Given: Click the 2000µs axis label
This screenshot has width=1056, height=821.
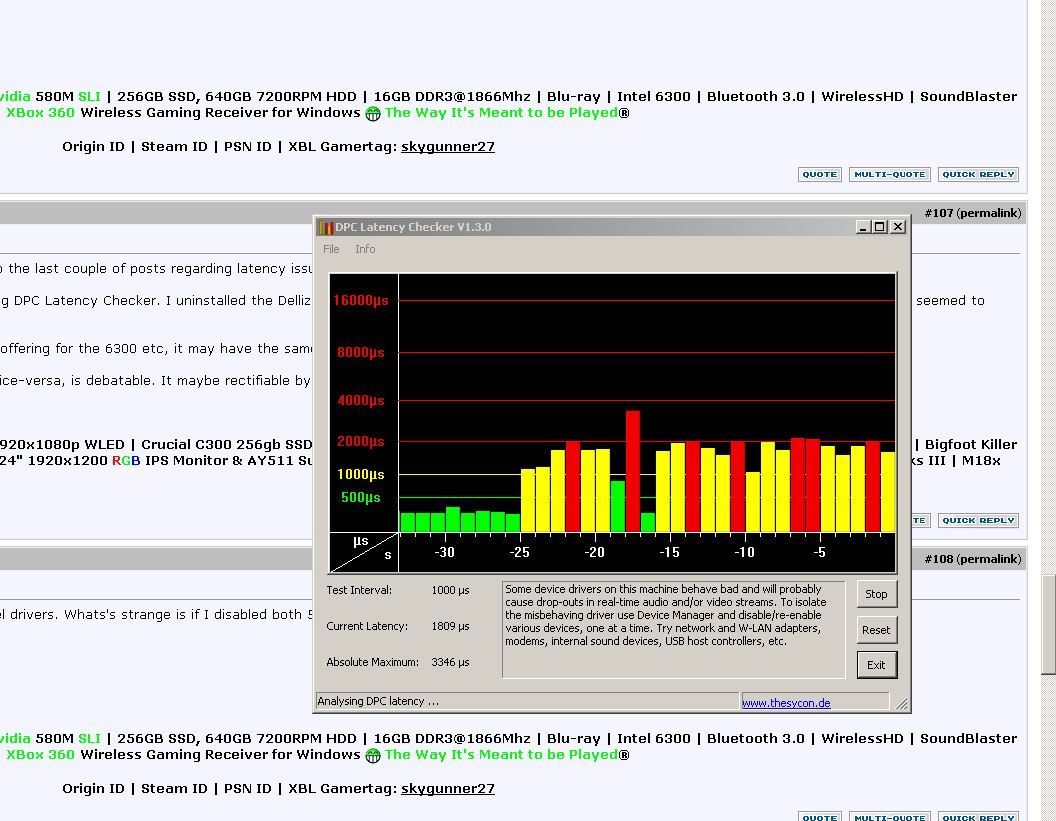Looking at the screenshot, I should (x=361, y=442).
